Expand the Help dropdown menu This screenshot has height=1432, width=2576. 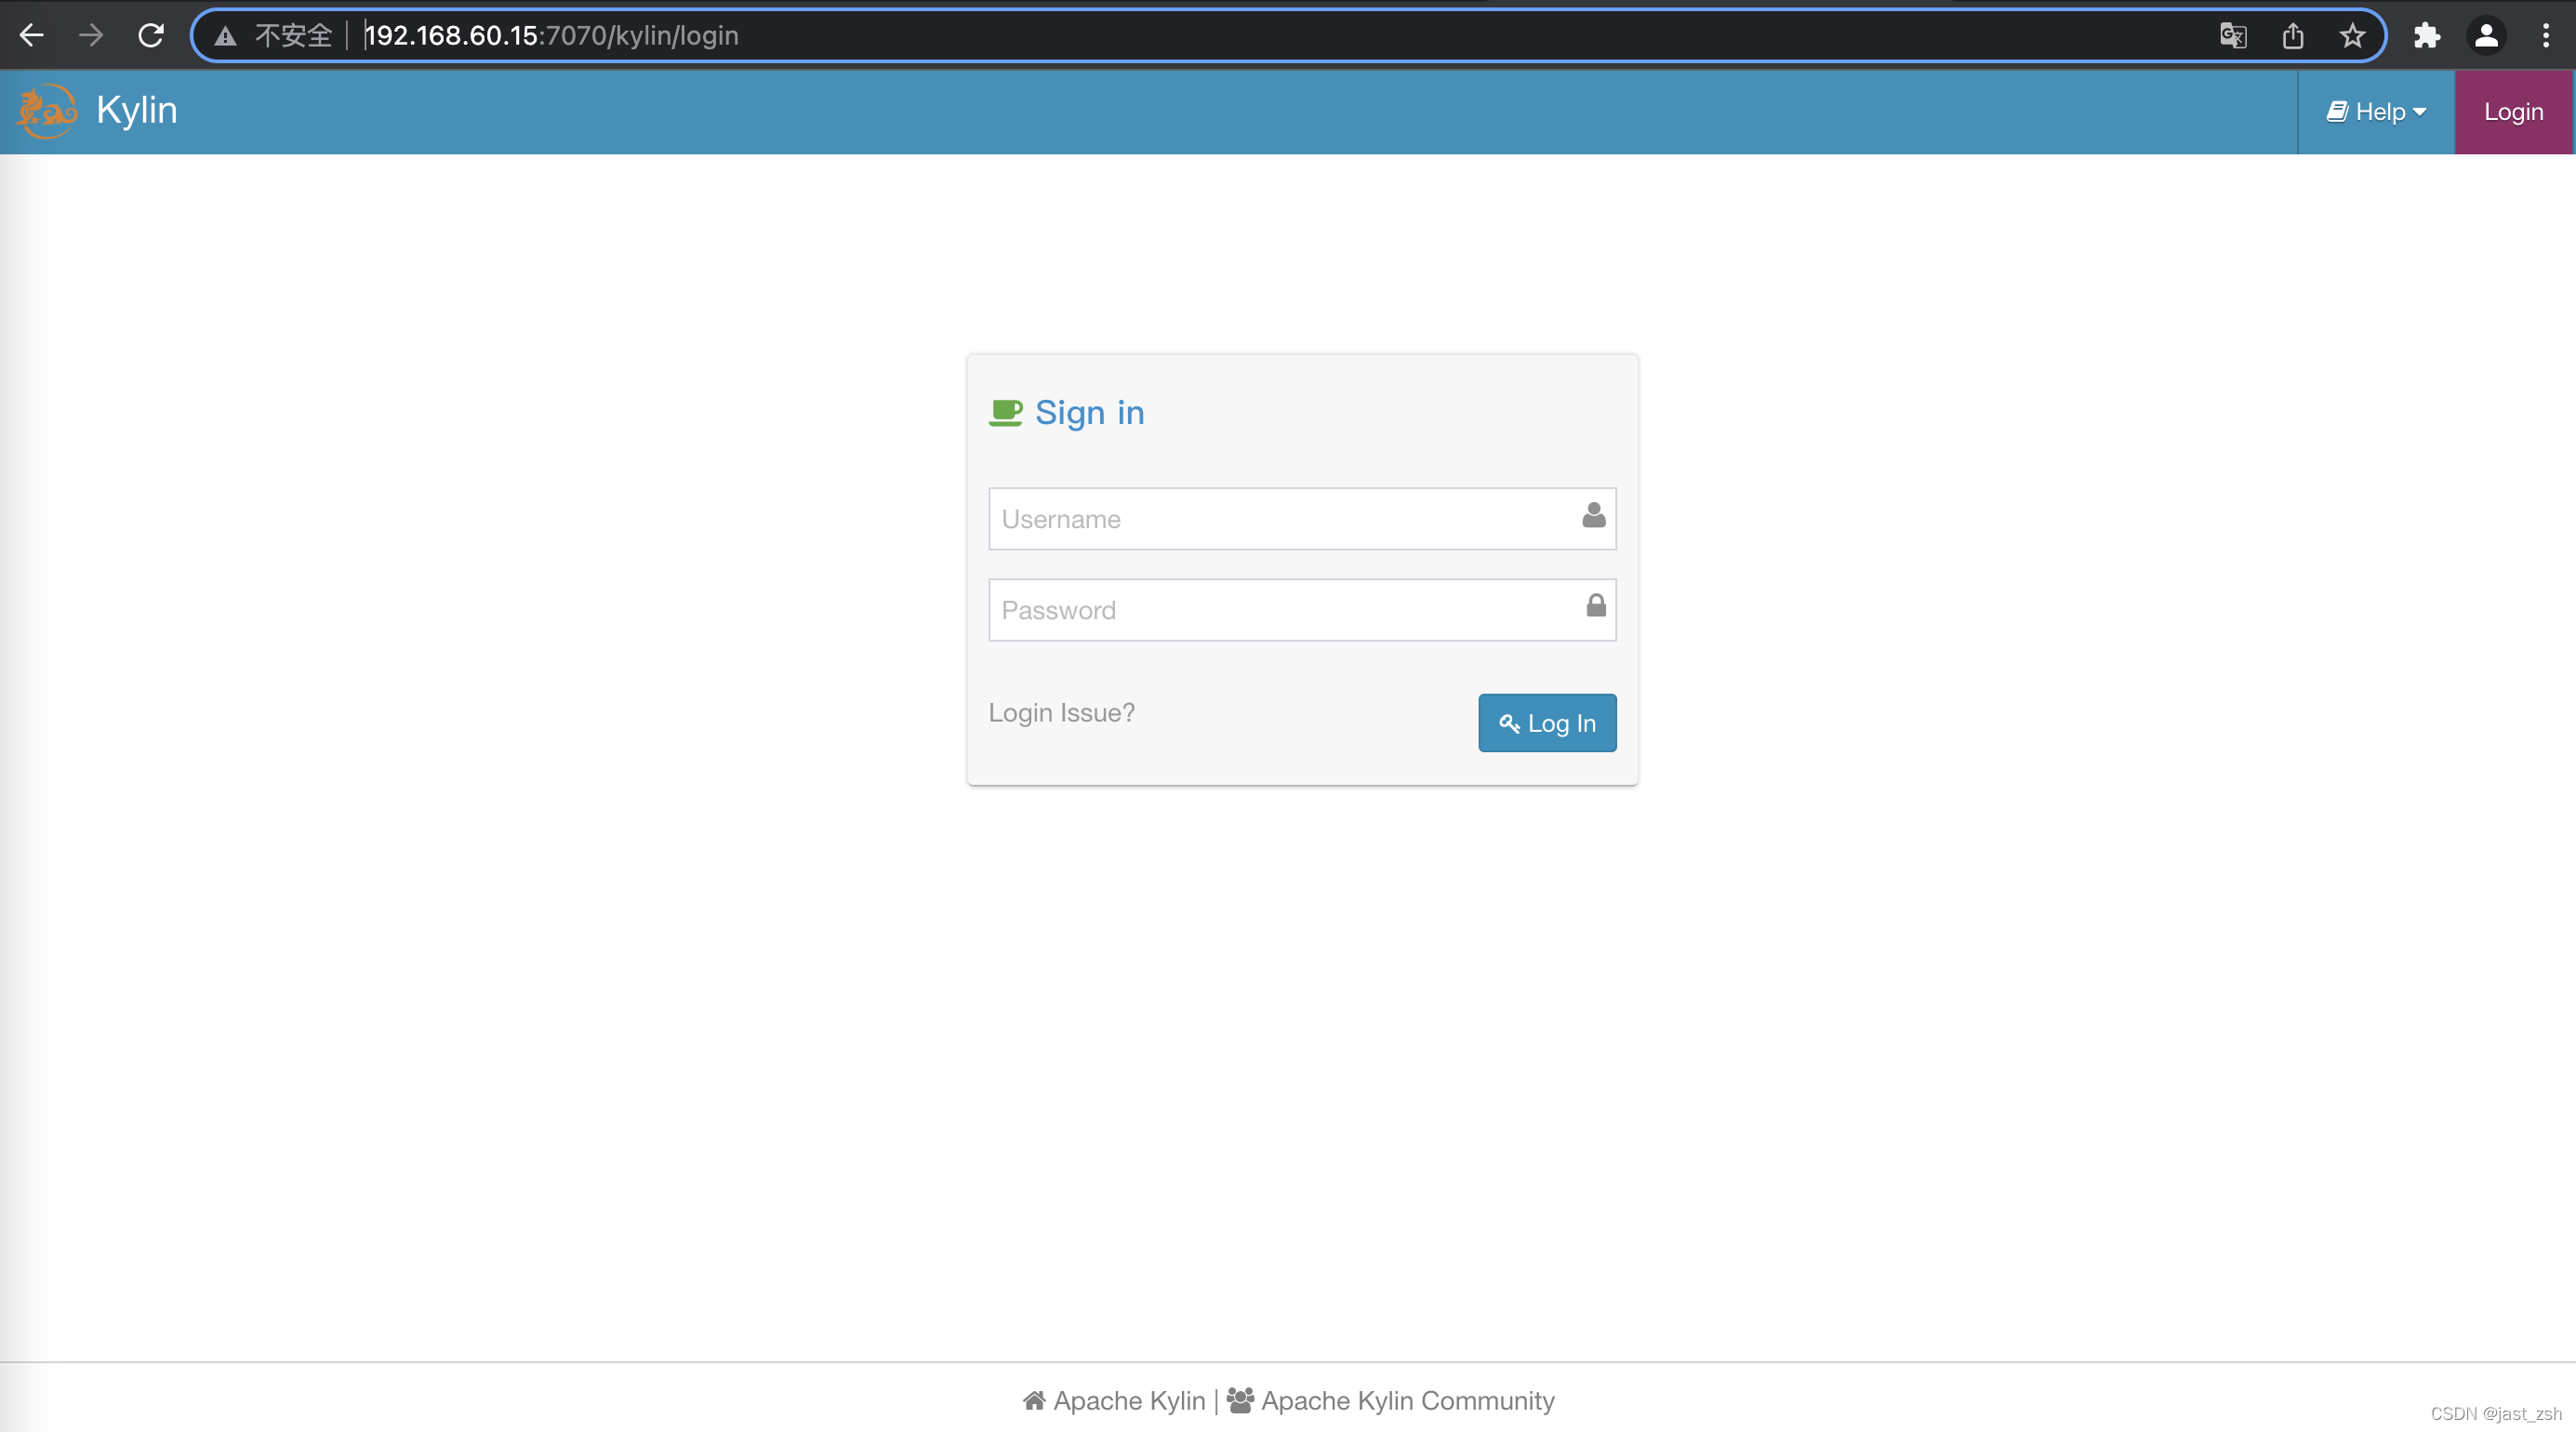click(2376, 112)
